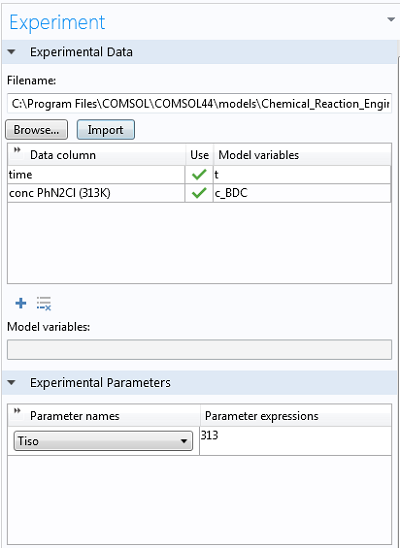Click the Filename path input field
This screenshot has height=548, width=400.
pos(199,103)
